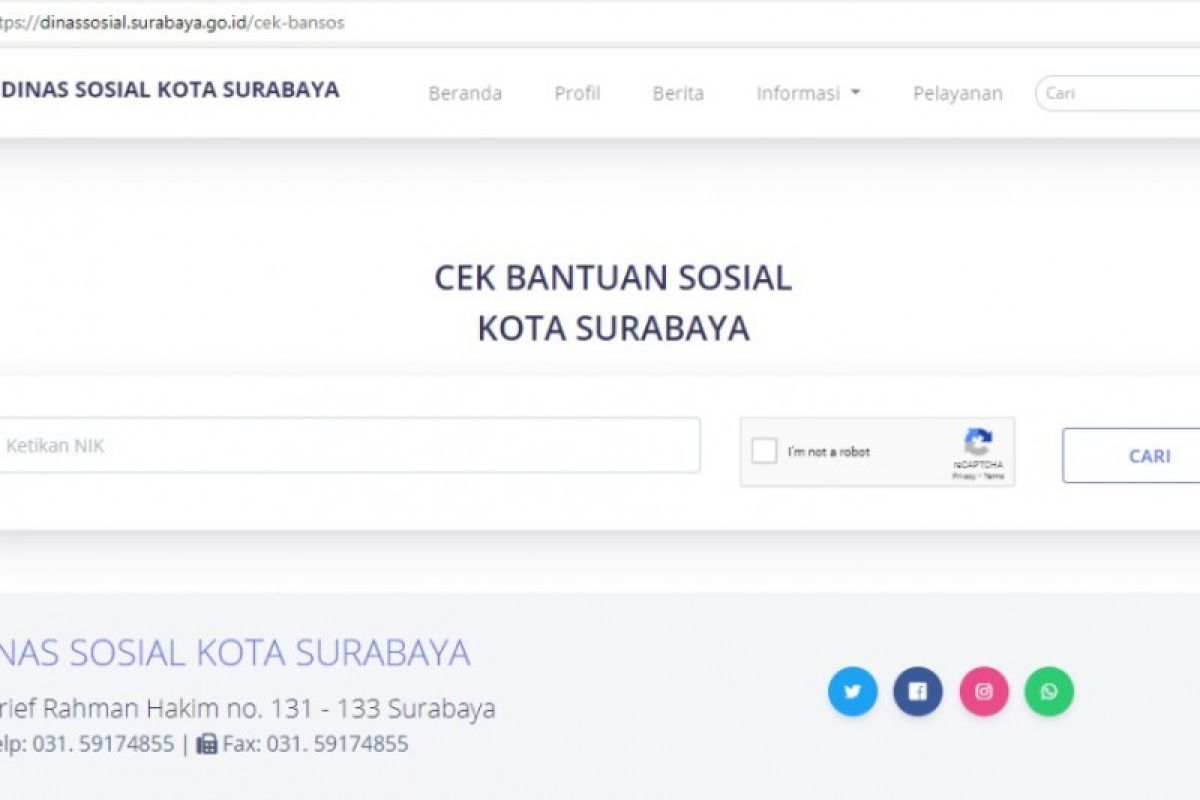1200x800 pixels.
Task: Click the reCAPTCHA logo
Action: coord(978,442)
